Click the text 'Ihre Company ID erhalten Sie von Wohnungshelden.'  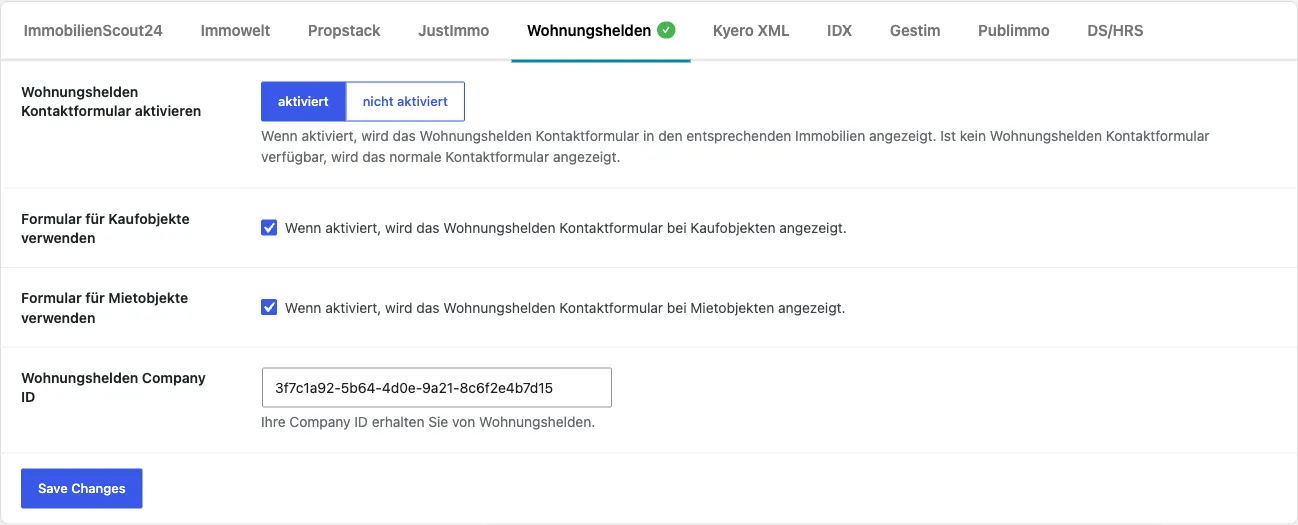[x=428, y=422]
